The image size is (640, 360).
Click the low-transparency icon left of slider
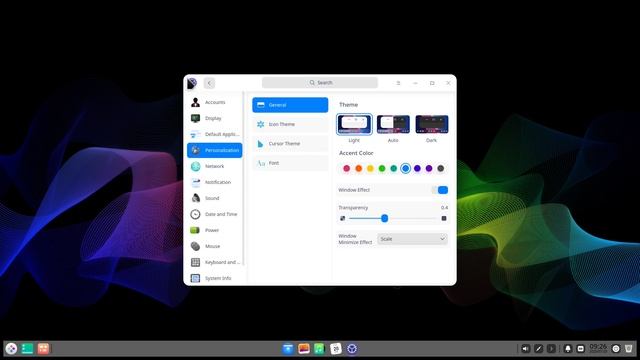pos(342,218)
